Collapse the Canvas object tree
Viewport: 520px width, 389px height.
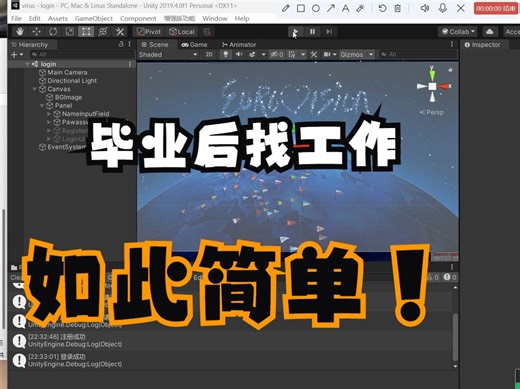tap(35, 89)
